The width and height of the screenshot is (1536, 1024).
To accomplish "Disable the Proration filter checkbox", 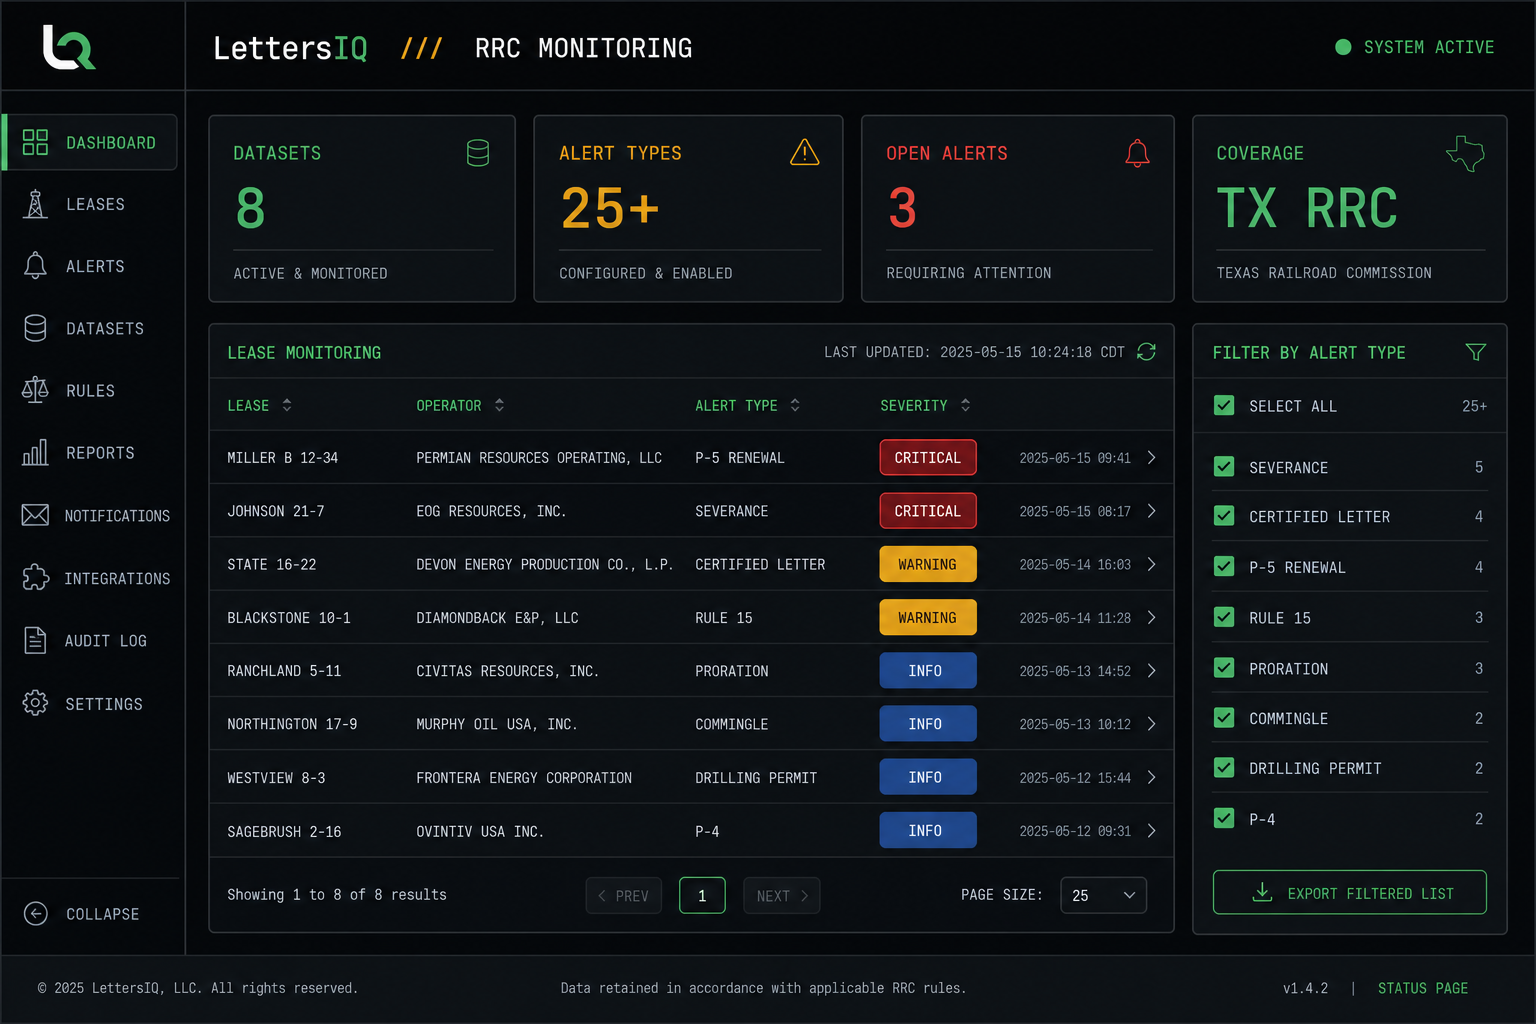I will pos(1223,667).
